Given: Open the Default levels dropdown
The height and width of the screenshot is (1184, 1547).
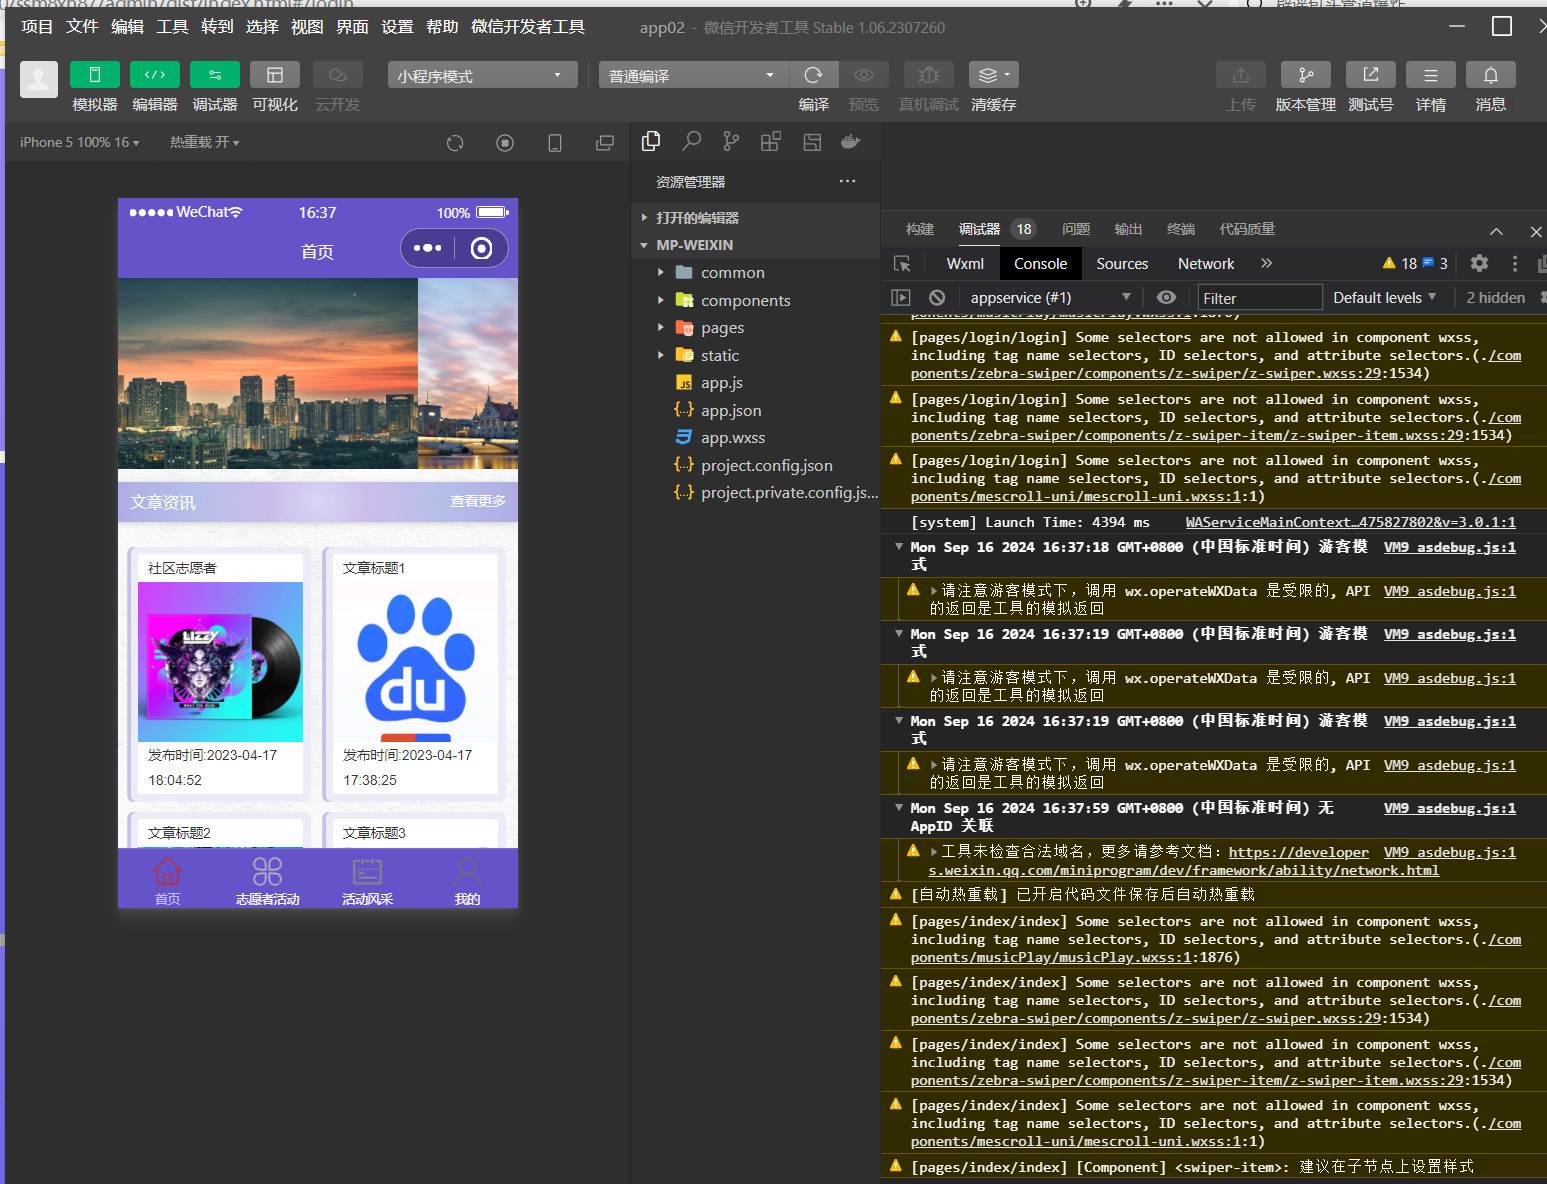Looking at the screenshot, I should coord(1385,297).
